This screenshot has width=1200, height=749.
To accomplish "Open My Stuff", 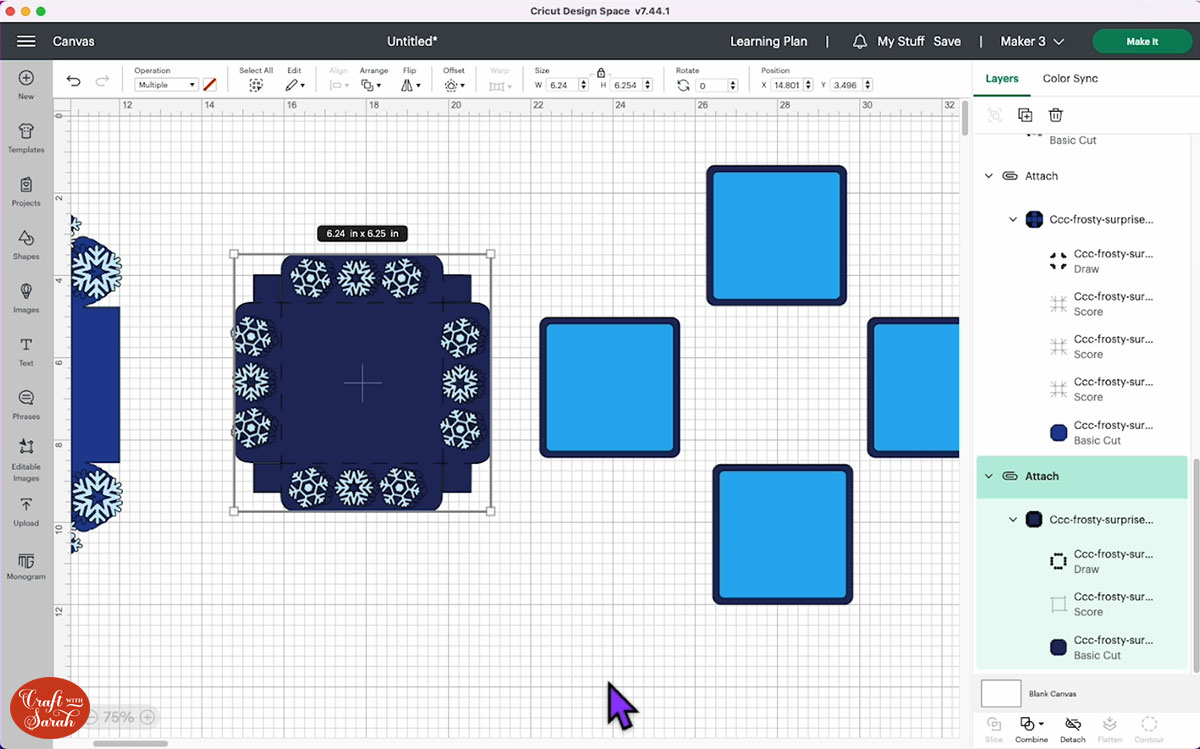I will point(901,41).
